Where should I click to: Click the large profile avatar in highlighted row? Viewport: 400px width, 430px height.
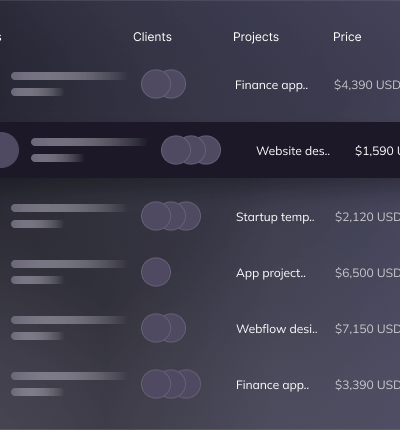(x=7, y=150)
